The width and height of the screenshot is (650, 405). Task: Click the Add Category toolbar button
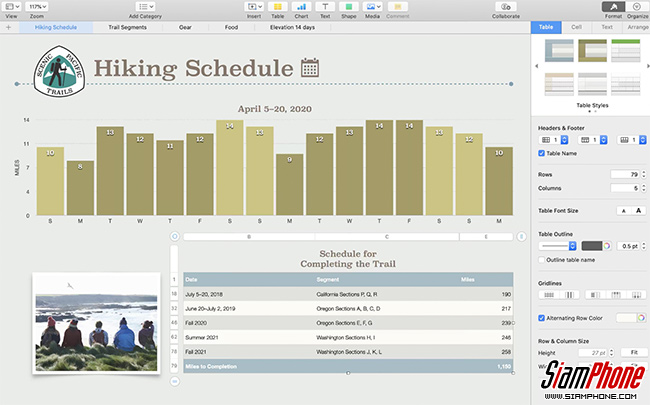point(145,7)
